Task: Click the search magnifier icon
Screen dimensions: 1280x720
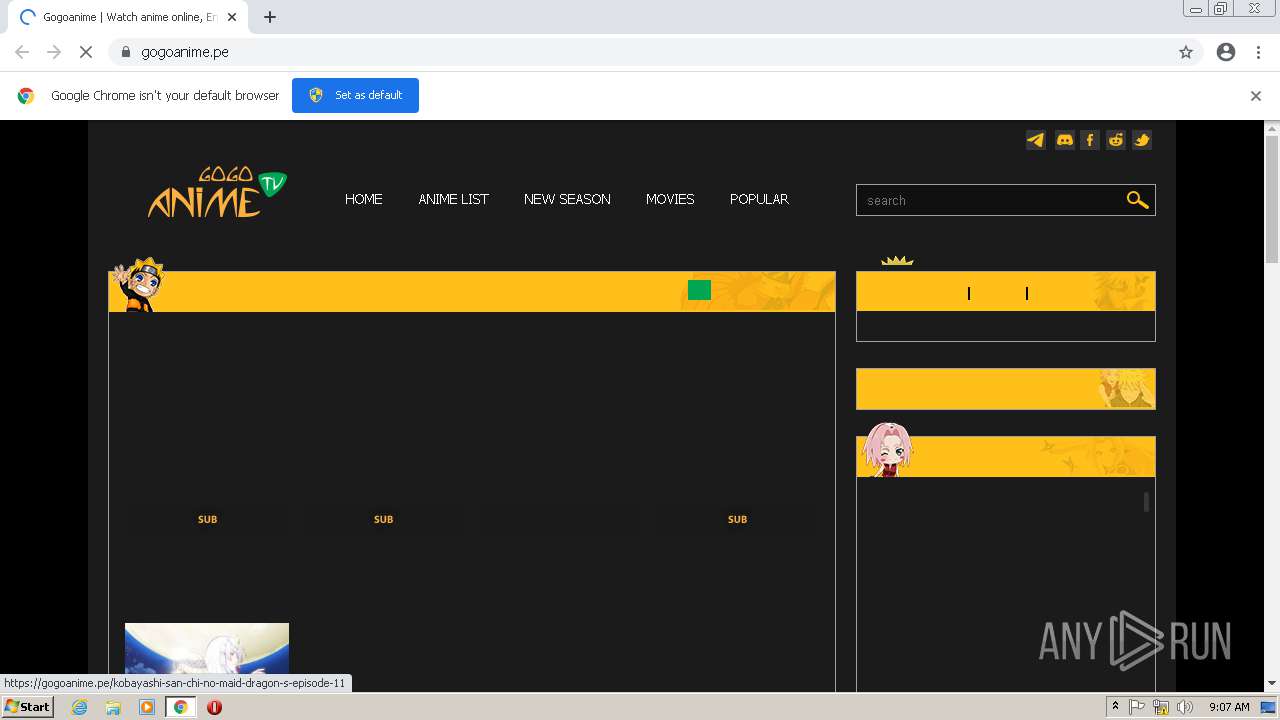Action: tap(1137, 200)
